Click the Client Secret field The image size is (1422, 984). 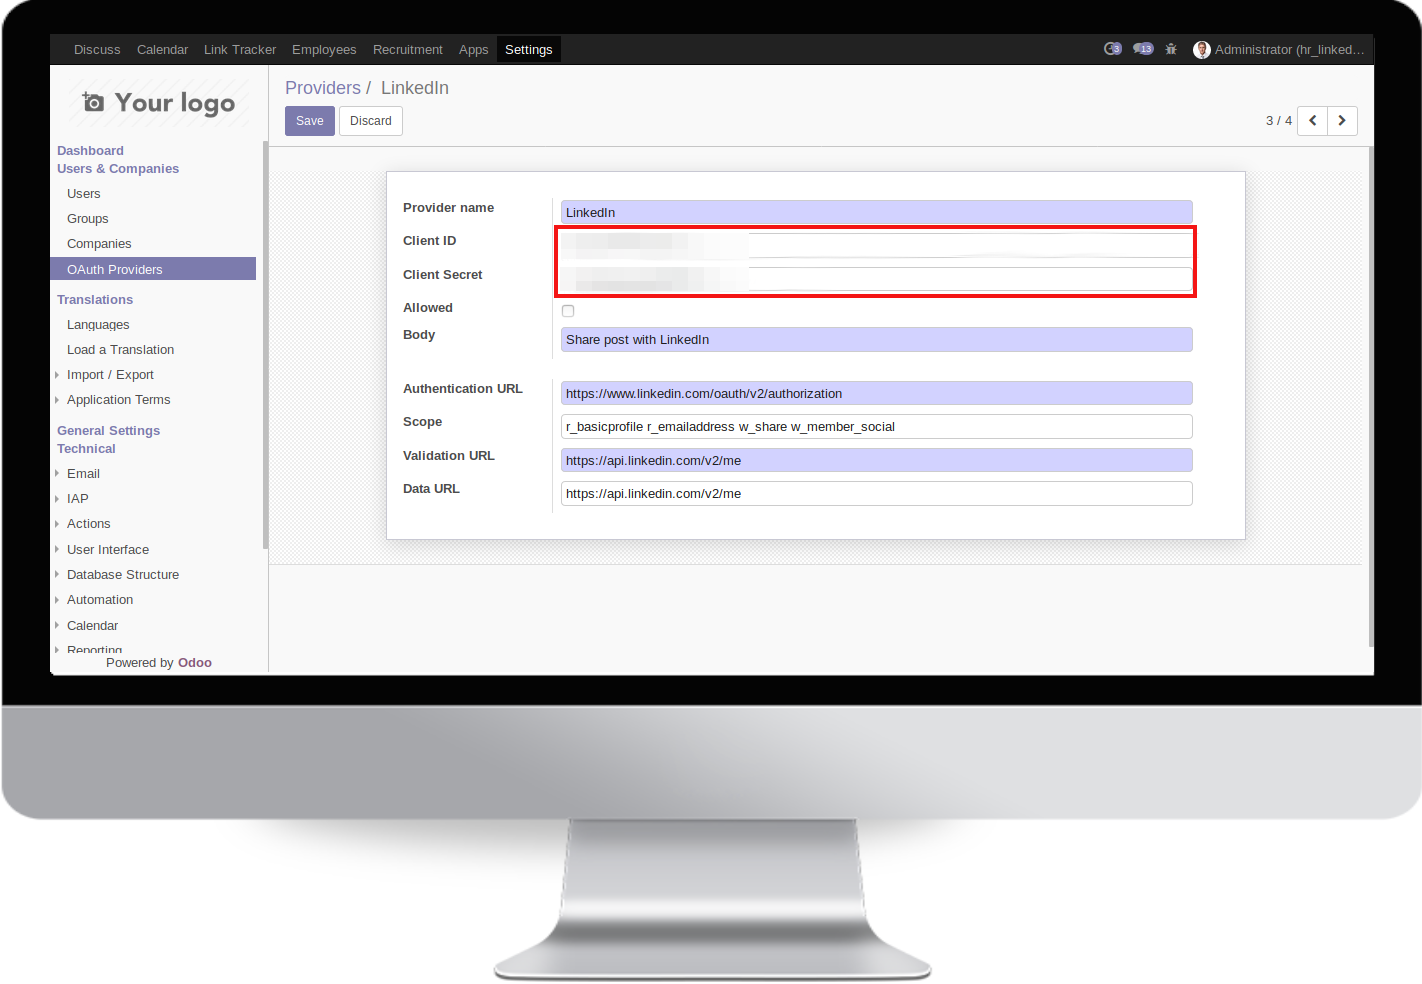pyautogui.click(x=877, y=279)
